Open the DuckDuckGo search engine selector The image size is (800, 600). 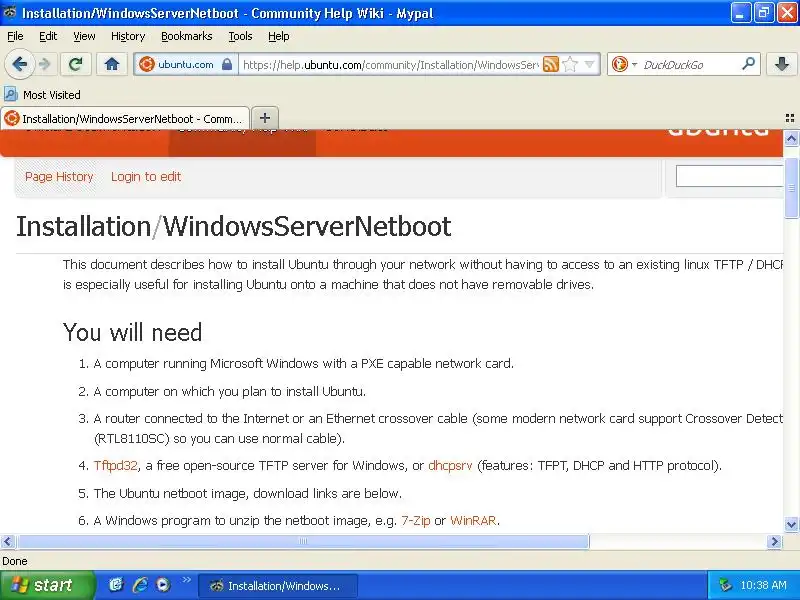(624, 64)
